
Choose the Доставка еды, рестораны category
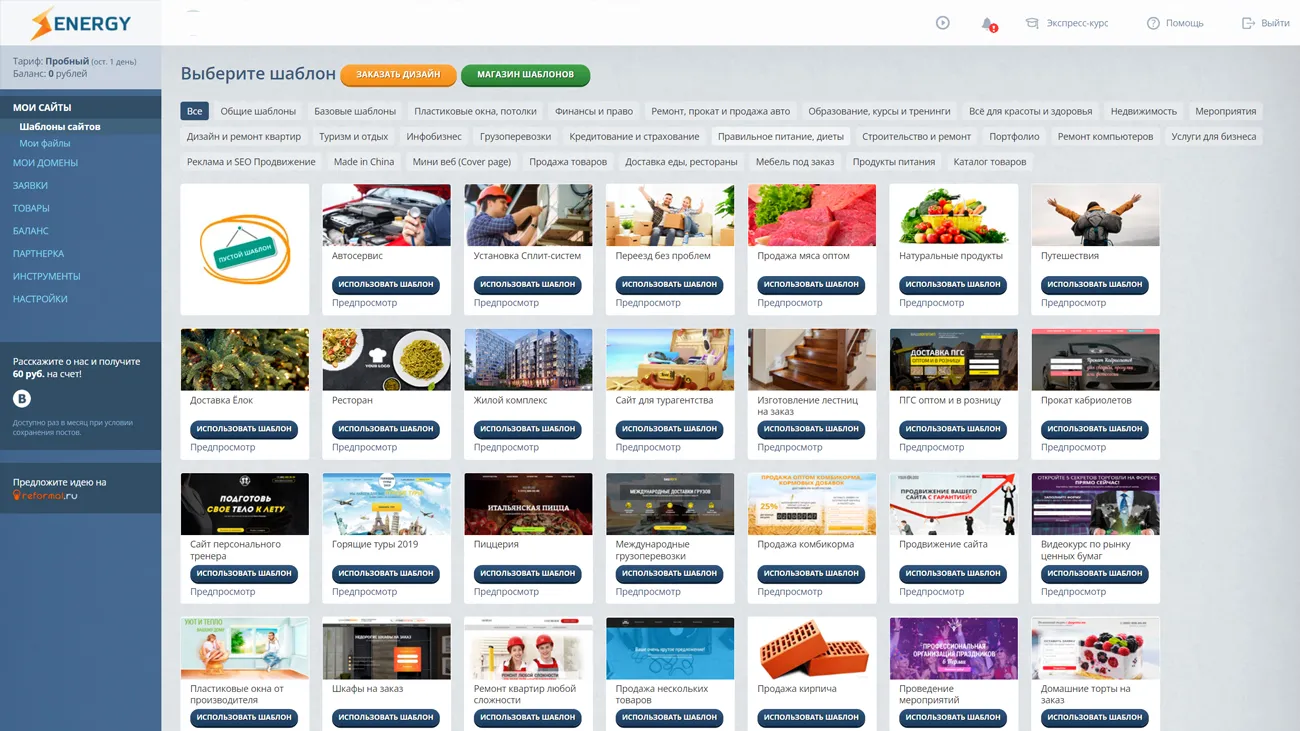pyautogui.click(x=681, y=162)
